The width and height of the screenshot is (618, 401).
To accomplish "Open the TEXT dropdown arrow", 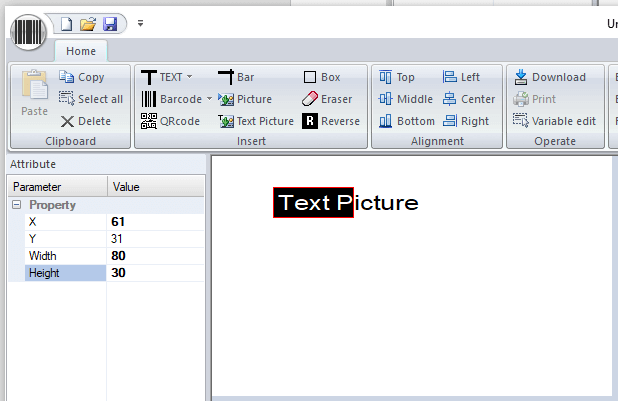I will (190, 76).
